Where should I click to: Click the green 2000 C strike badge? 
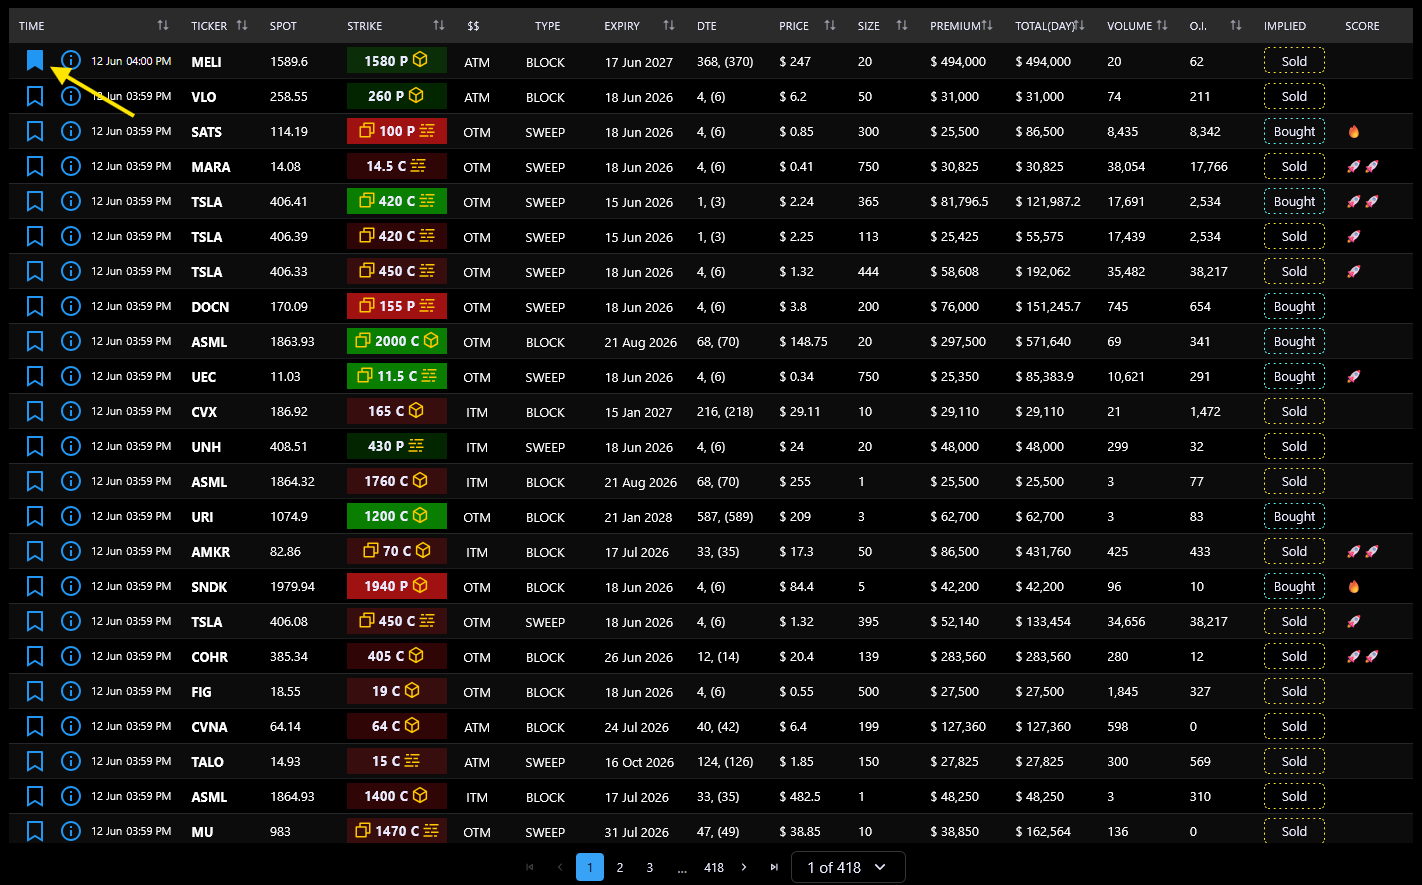click(x=397, y=341)
